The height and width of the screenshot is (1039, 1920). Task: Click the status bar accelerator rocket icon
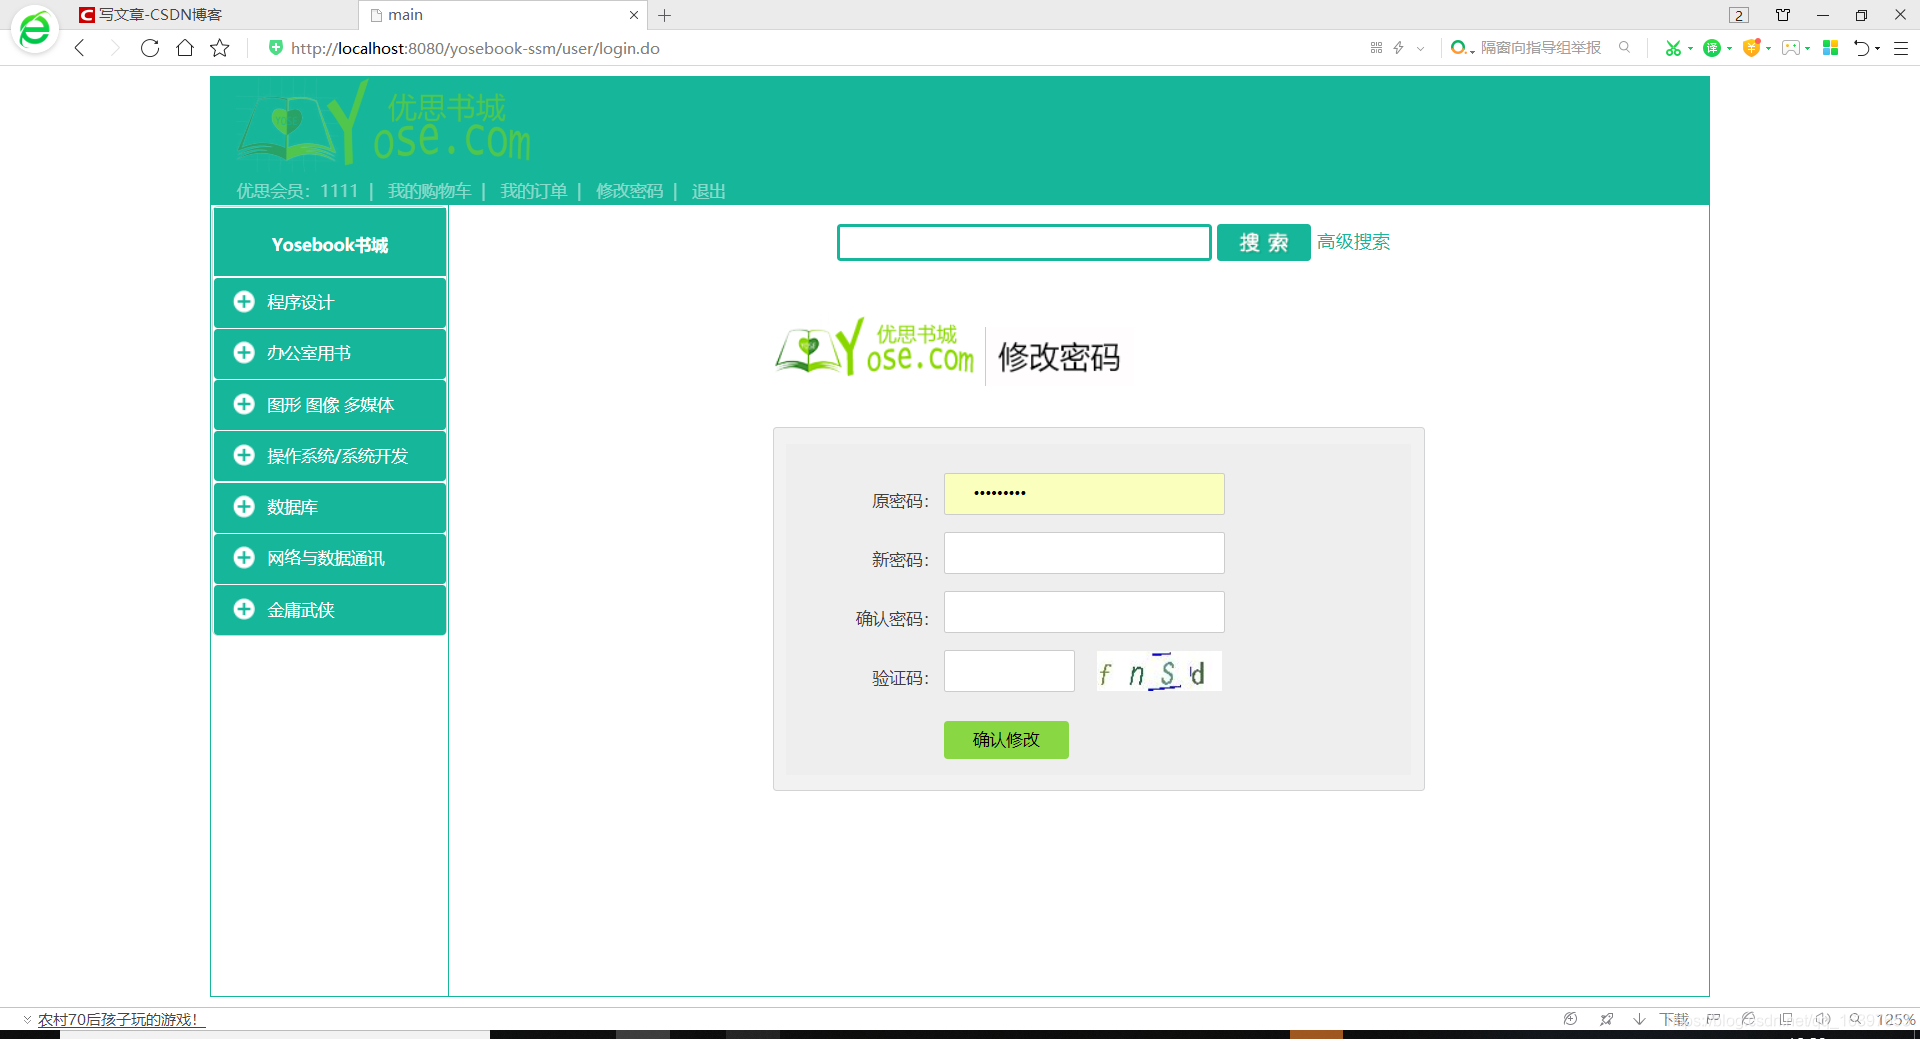click(1606, 1019)
